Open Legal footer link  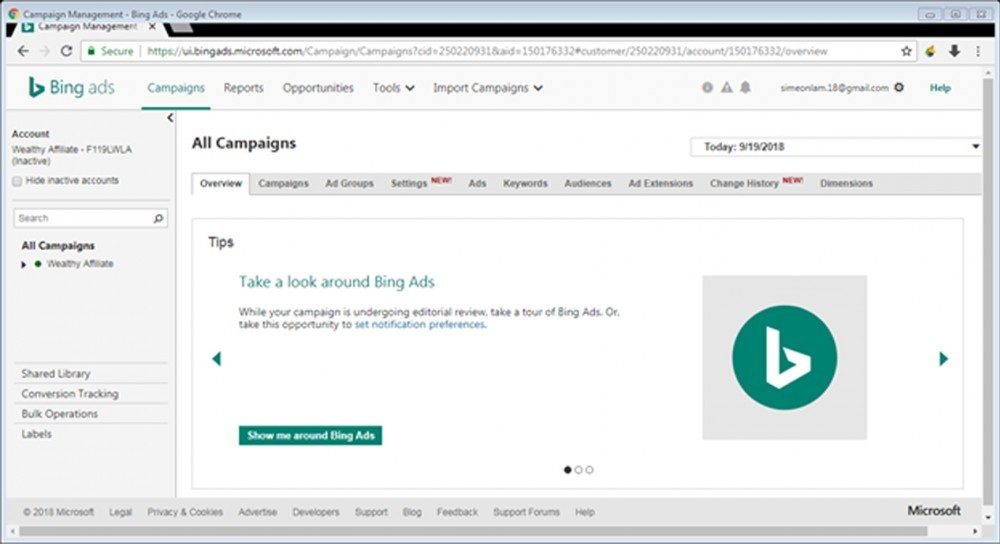(x=121, y=512)
